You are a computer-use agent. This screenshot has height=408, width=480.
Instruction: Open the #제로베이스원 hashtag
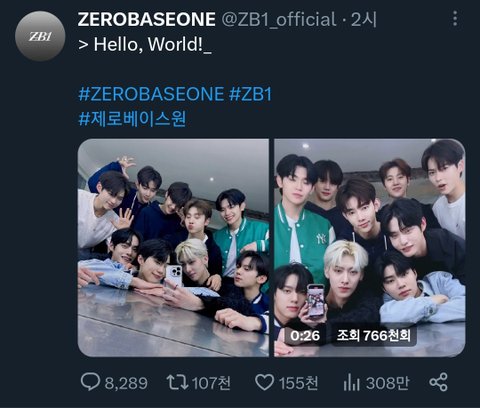132,119
